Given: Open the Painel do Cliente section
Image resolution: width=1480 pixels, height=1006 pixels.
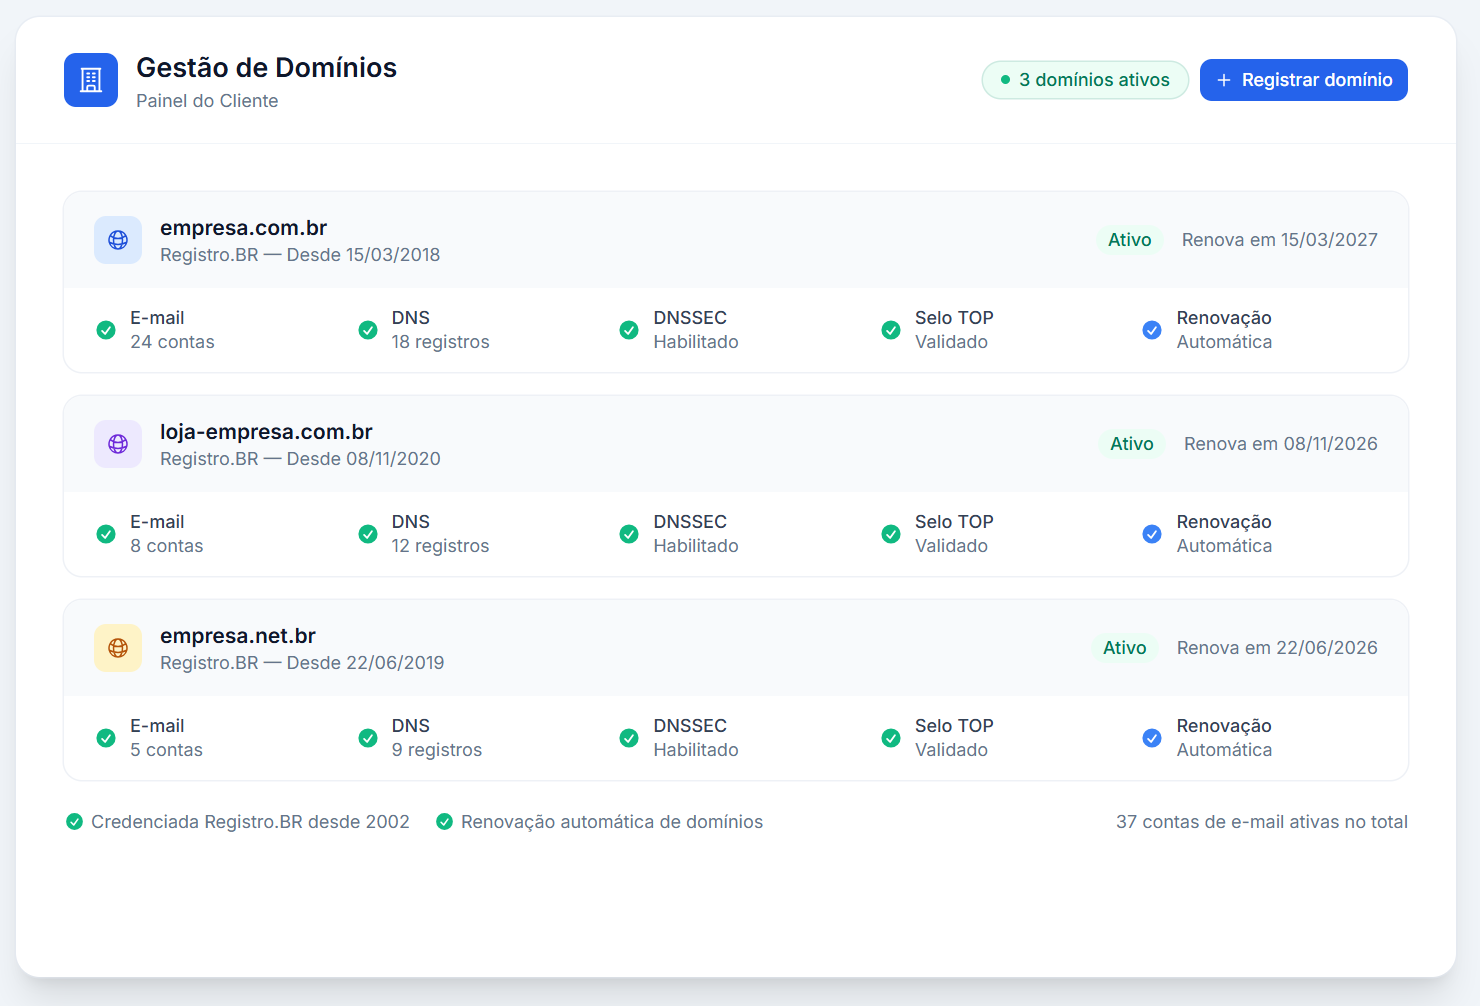Looking at the screenshot, I should point(207,100).
